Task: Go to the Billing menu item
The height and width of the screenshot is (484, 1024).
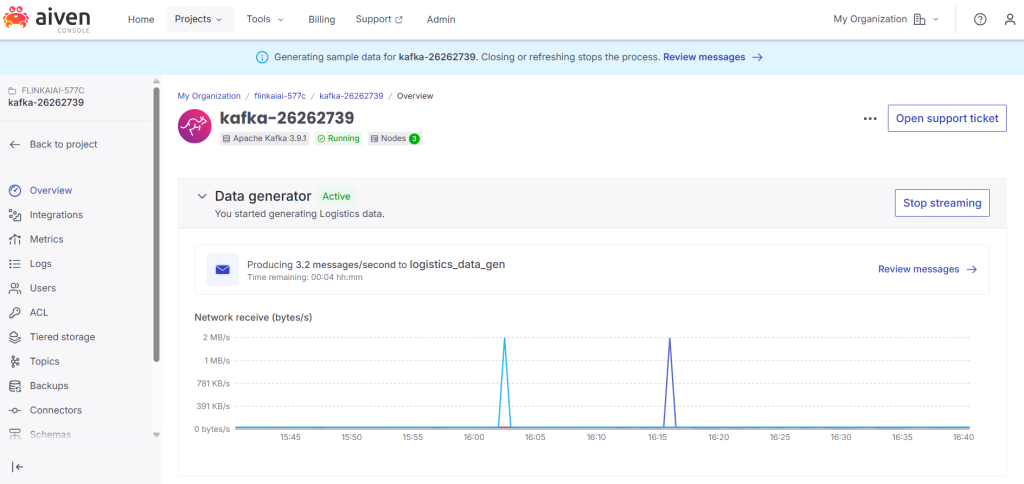Action: point(322,19)
